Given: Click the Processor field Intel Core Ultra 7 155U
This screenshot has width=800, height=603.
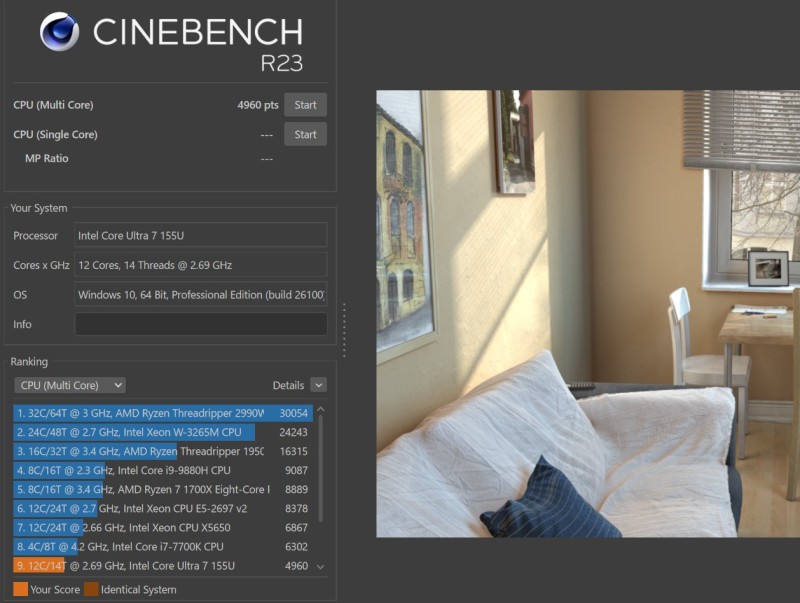Looking at the screenshot, I should click(201, 235).
